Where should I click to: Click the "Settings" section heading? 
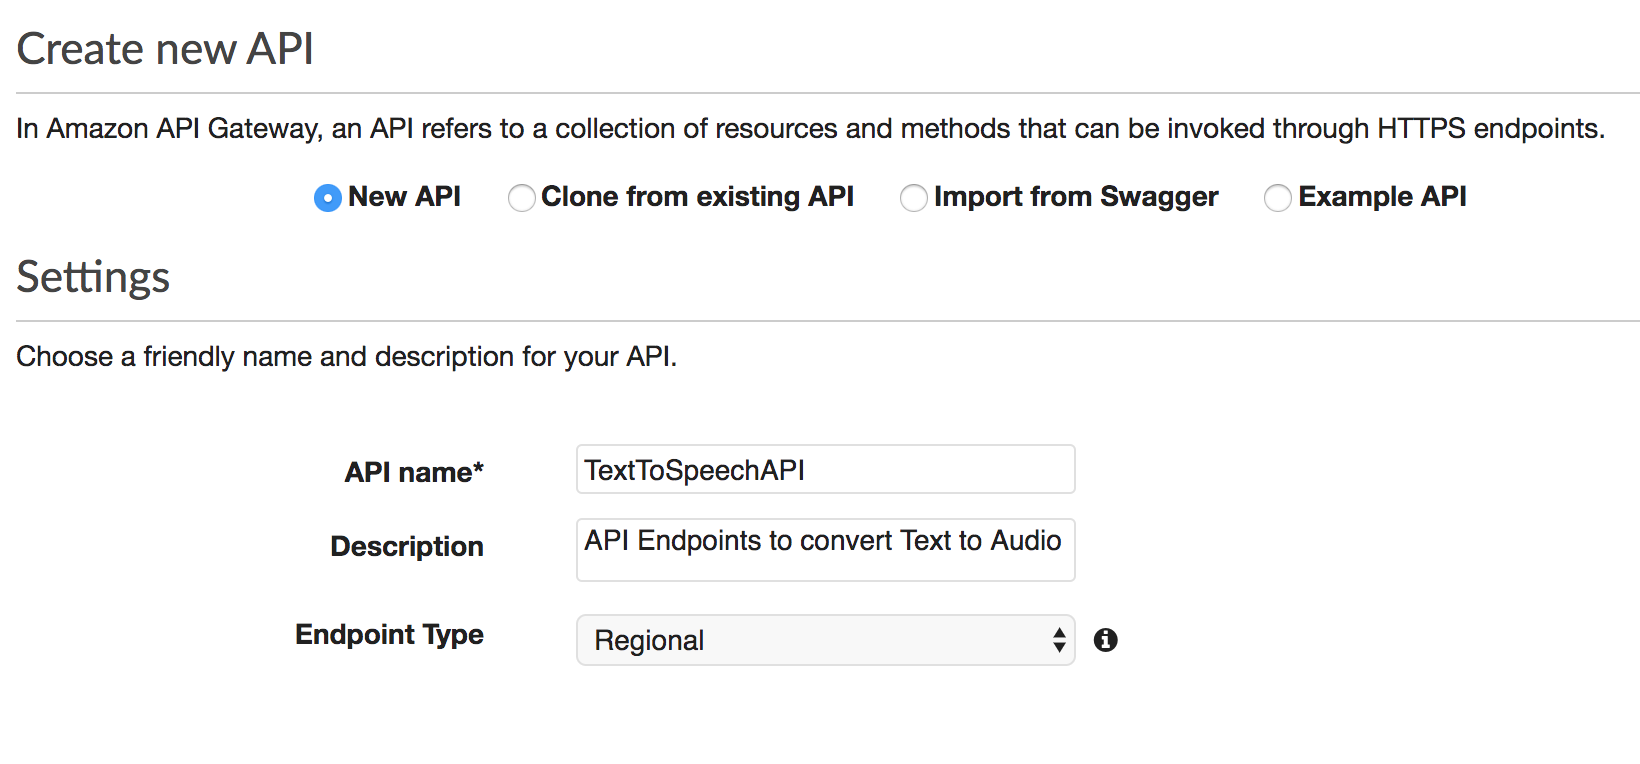tap(93, 277)
